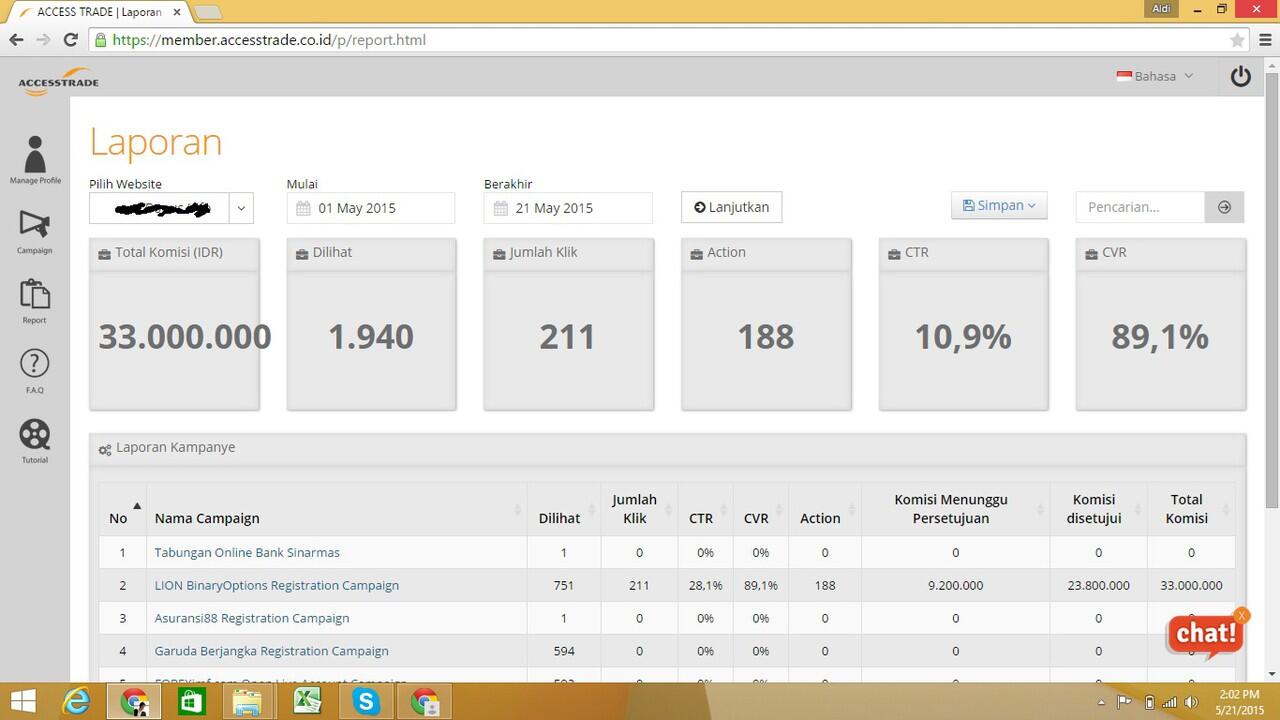This screenshot has width=1280, height=720.
Task: Click the 23.800.000 approved commission cell
Action: [x=1098, y=585]
